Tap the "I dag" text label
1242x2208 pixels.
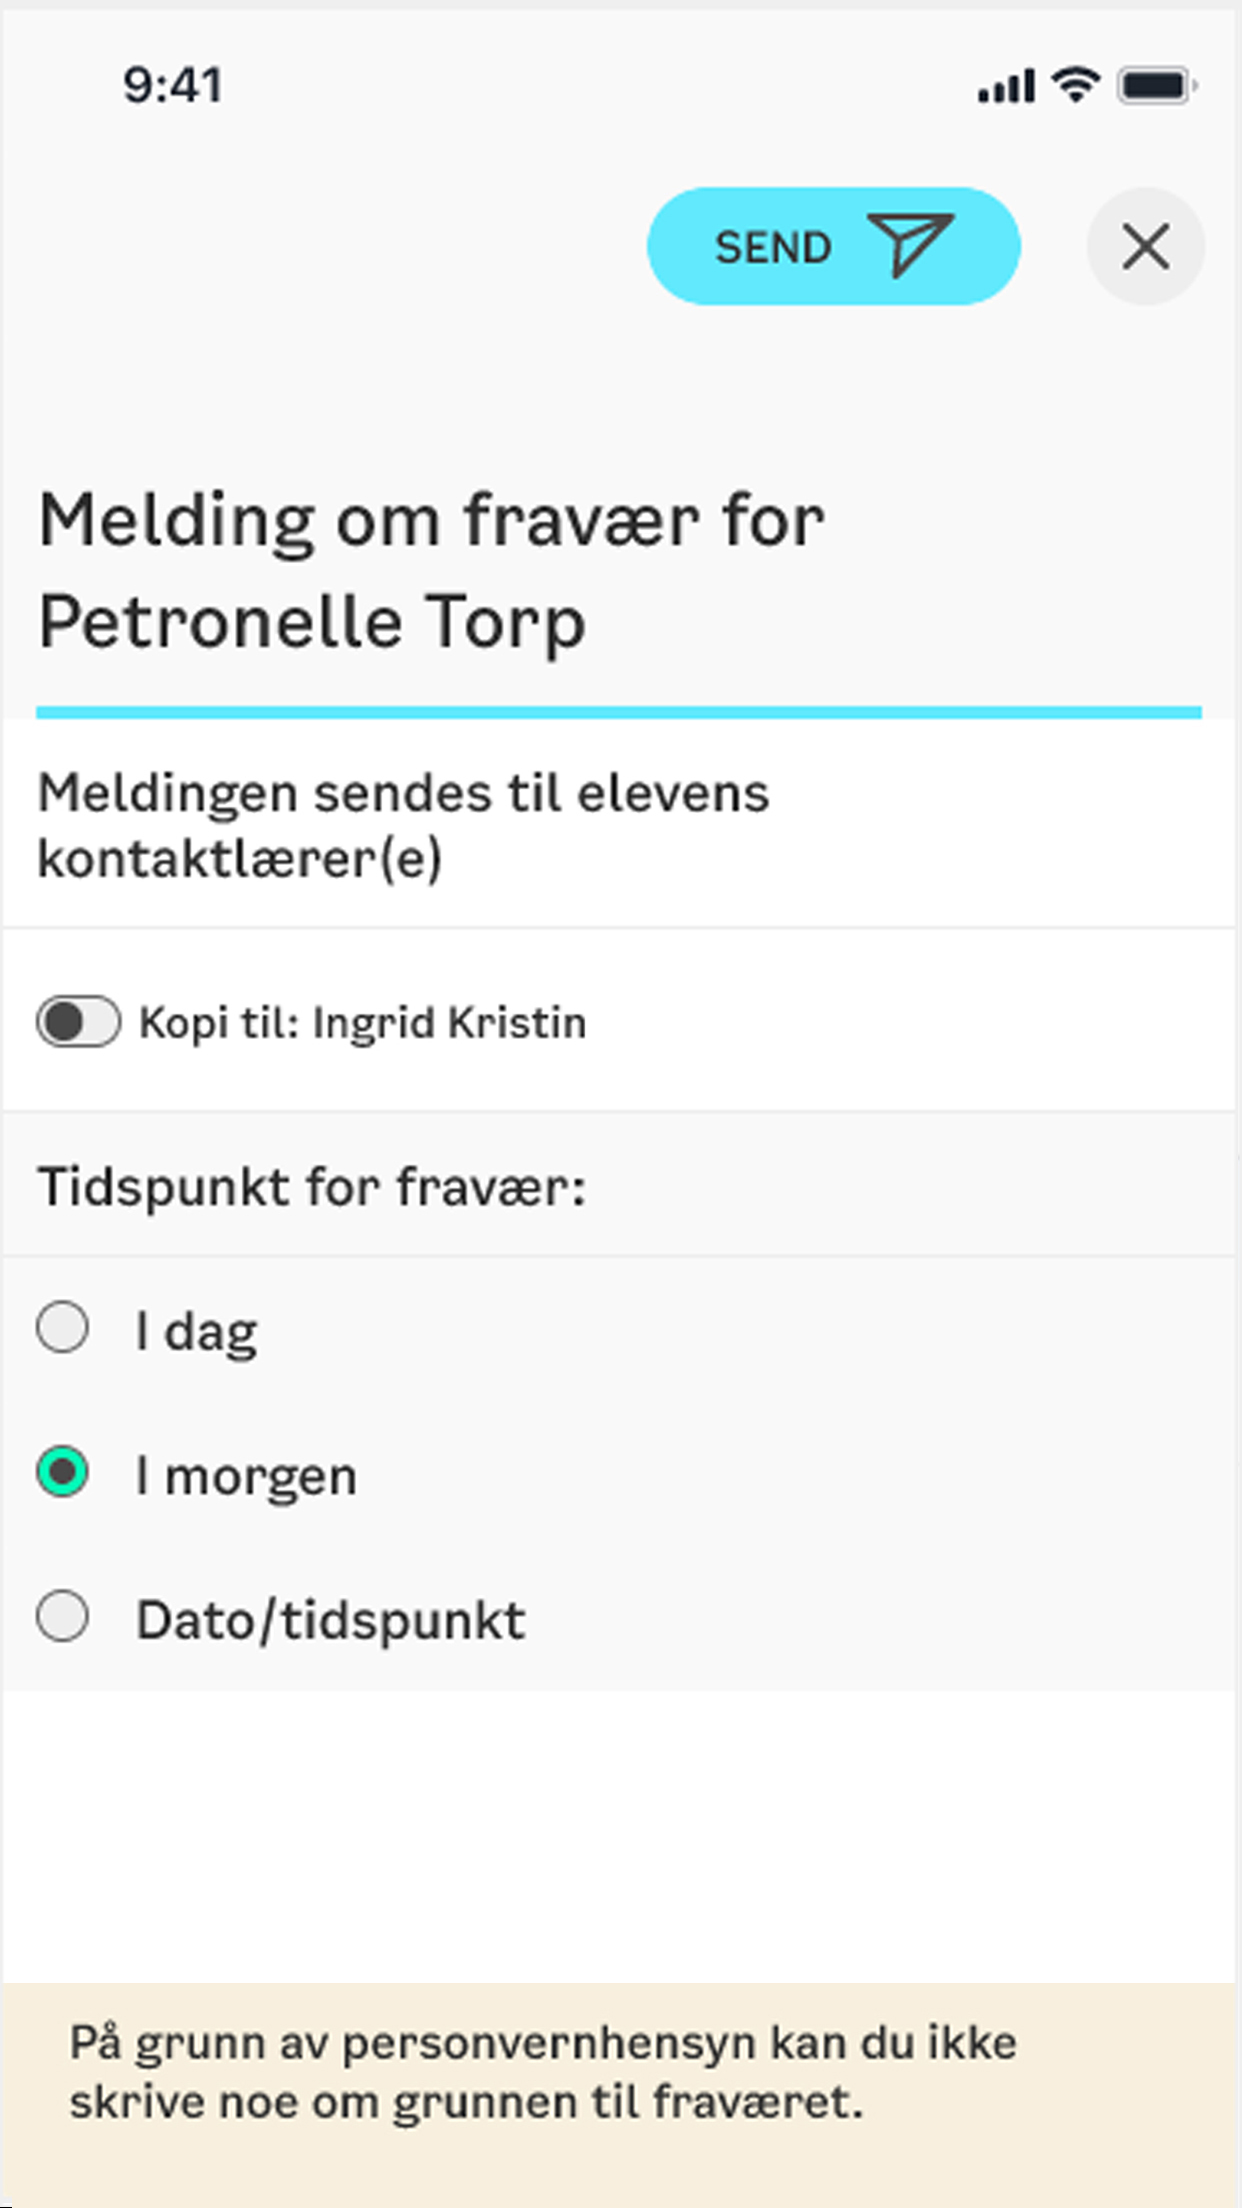point(197,1332)
